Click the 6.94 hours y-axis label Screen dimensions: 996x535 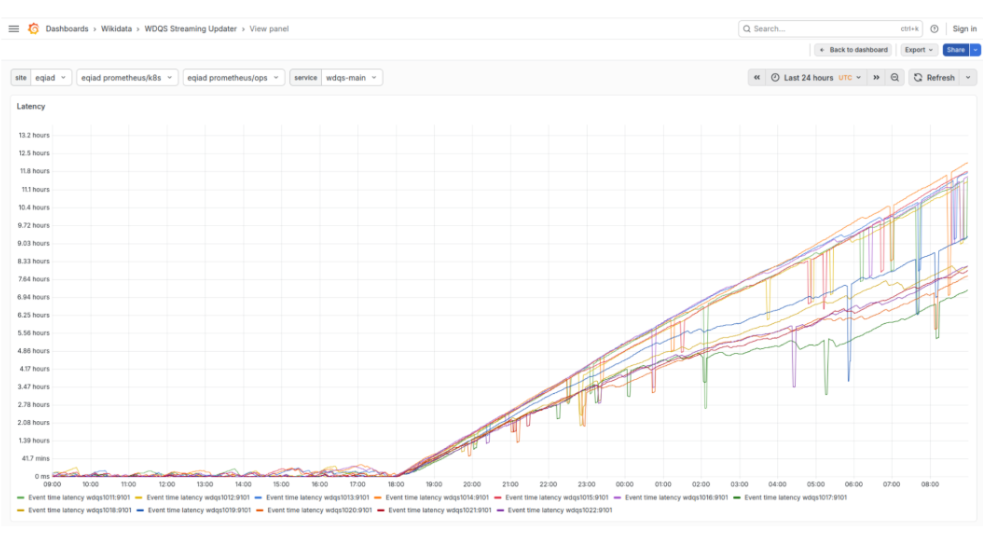coord(34,297)
